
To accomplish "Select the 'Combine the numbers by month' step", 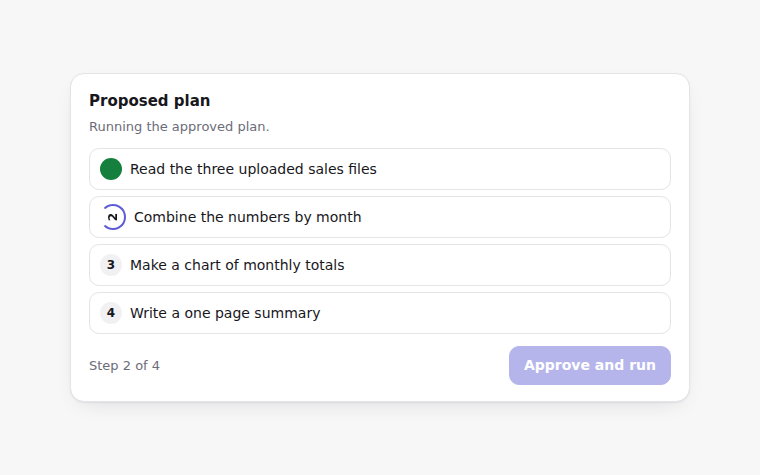I will 380,217.
